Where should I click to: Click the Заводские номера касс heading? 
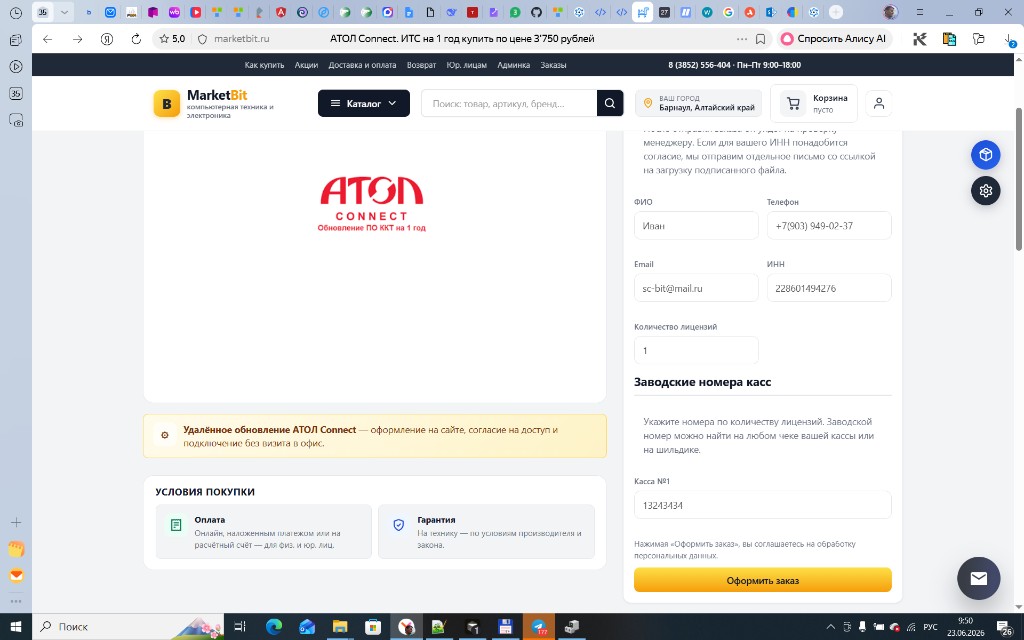coord(702,382)
